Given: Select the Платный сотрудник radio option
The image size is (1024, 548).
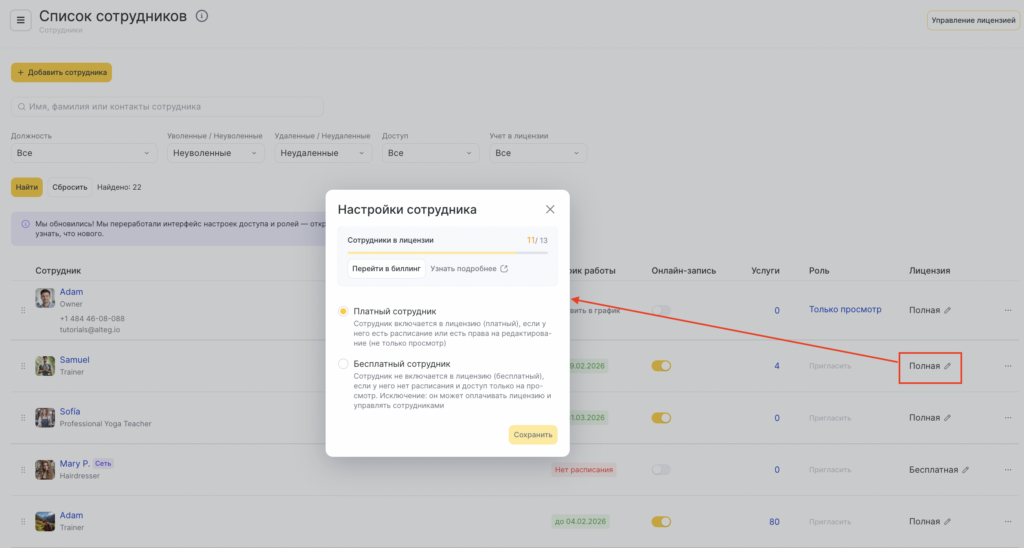Looking at the screenshot, I should 344,312.
